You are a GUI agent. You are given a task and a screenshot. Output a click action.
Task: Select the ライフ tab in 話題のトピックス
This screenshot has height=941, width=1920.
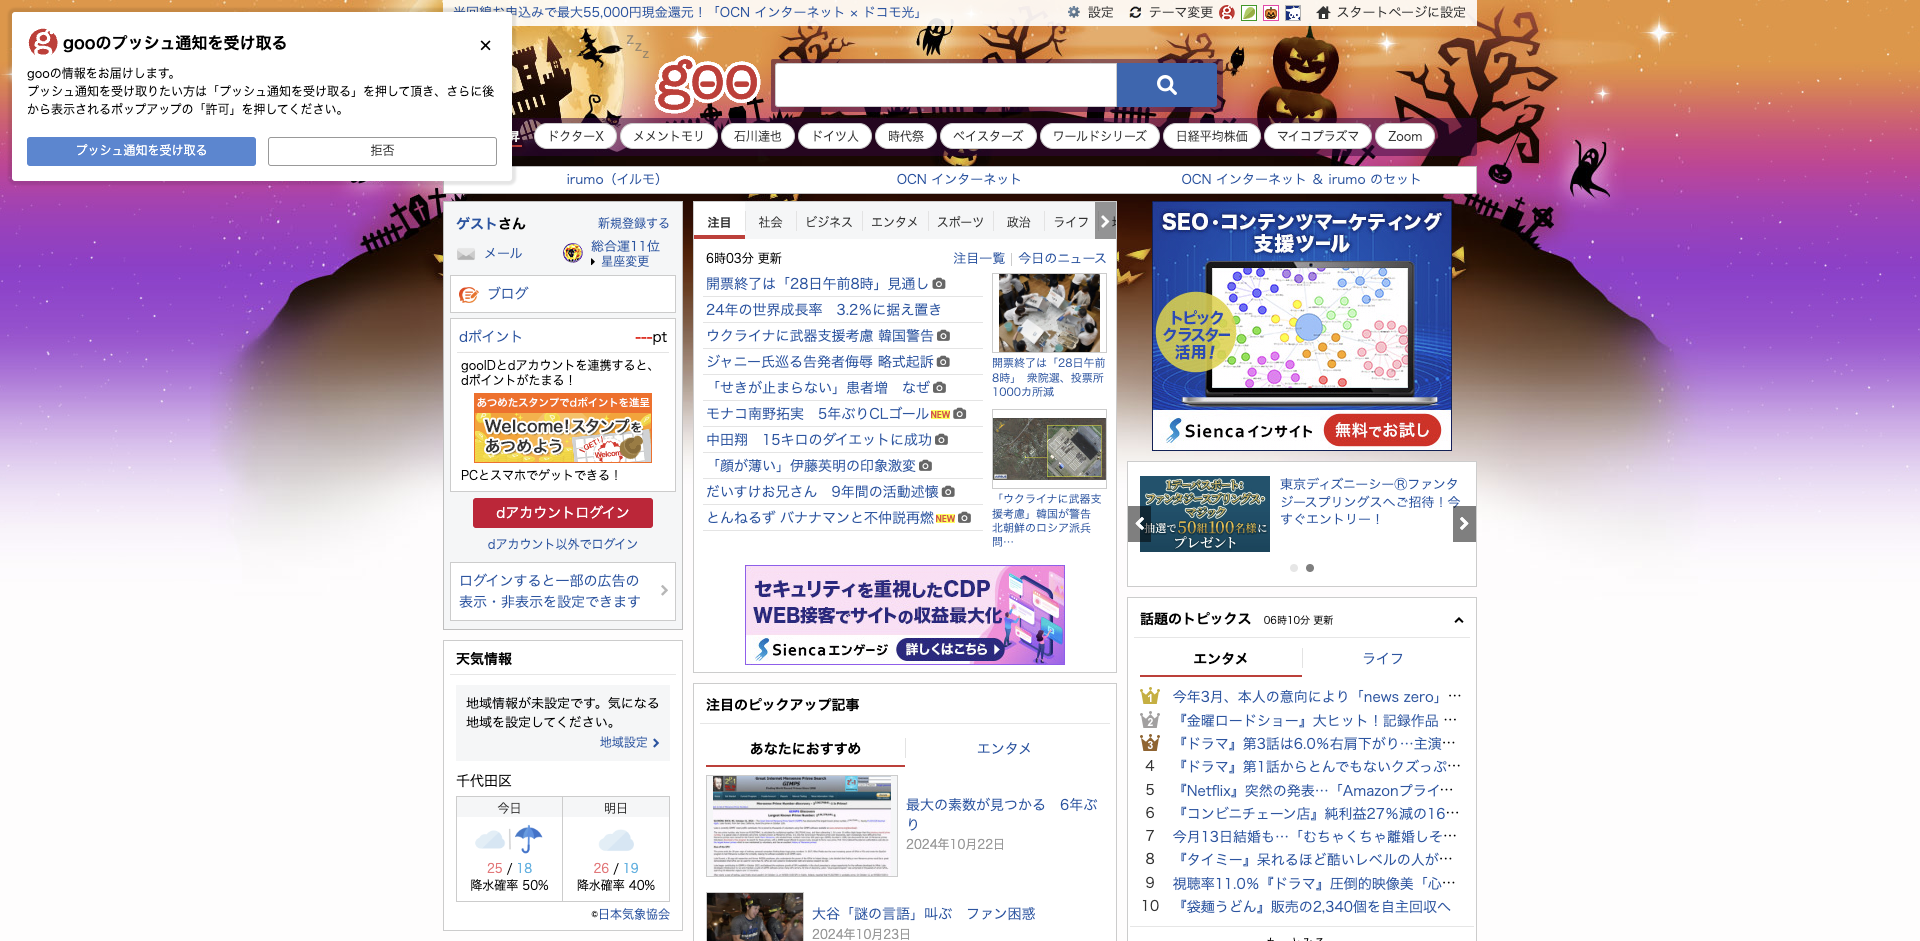click(1382, 658)
